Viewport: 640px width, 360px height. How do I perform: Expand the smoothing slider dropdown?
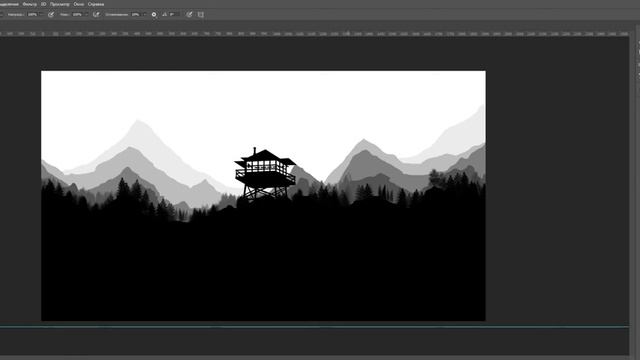145,14
